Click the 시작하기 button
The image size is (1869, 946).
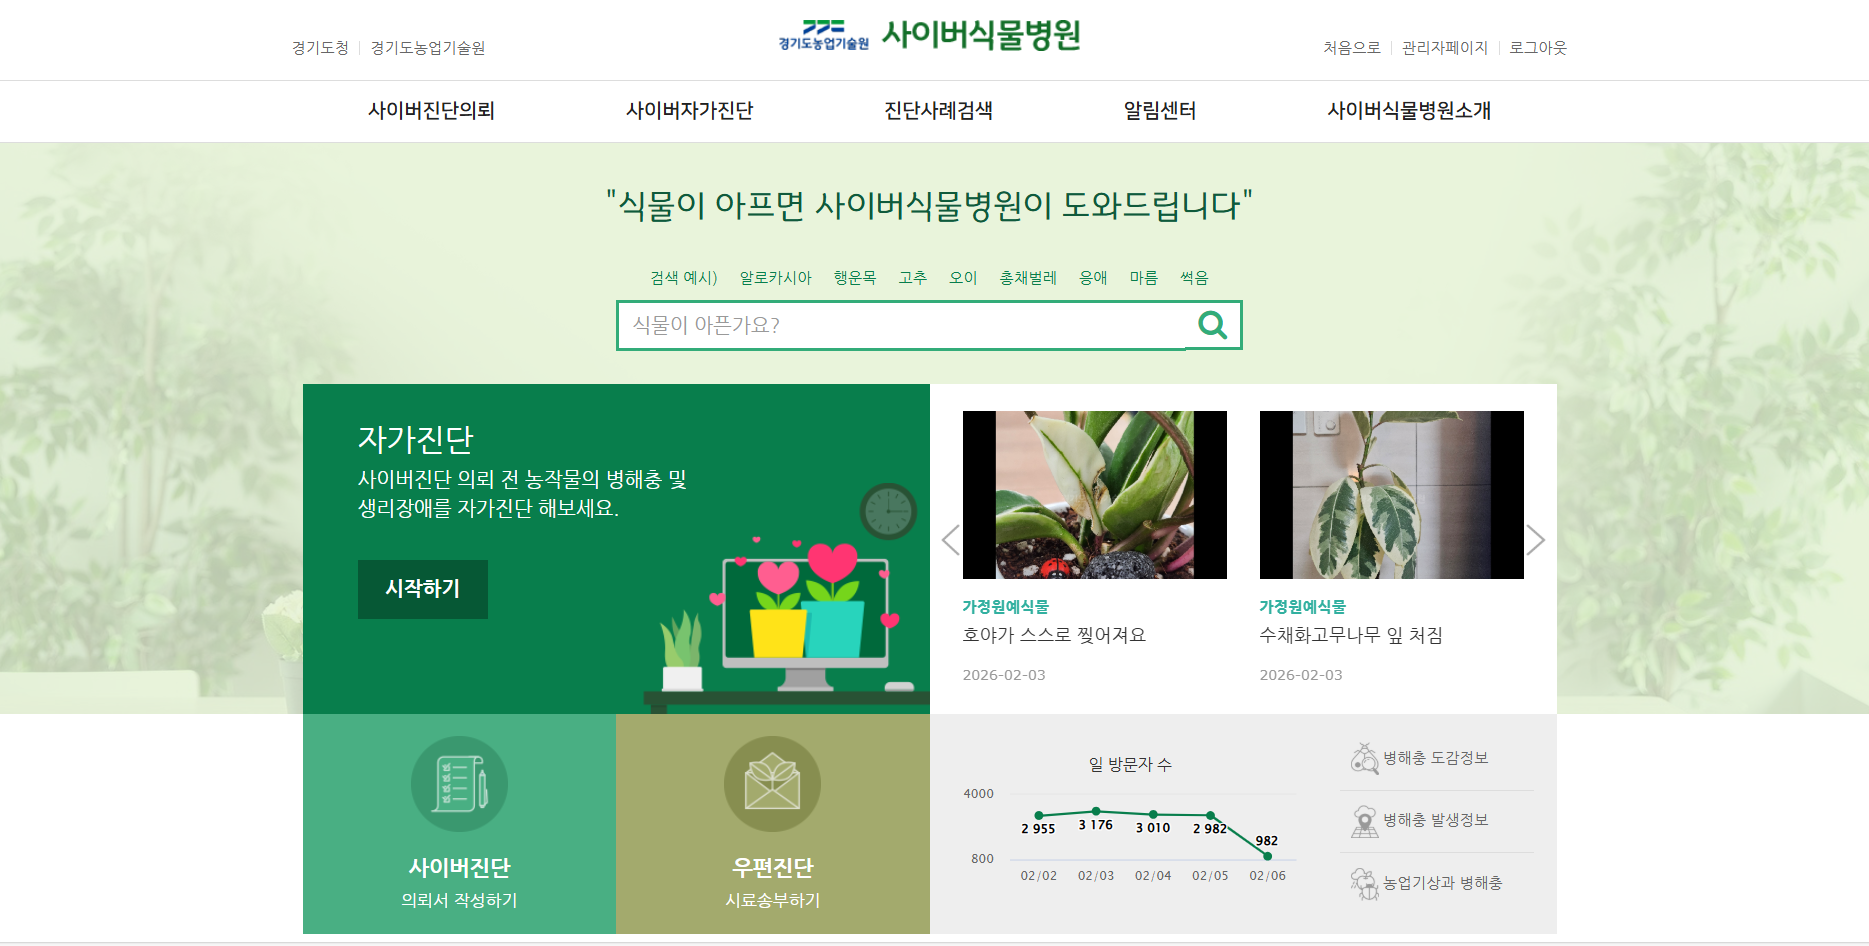(423, 589)
